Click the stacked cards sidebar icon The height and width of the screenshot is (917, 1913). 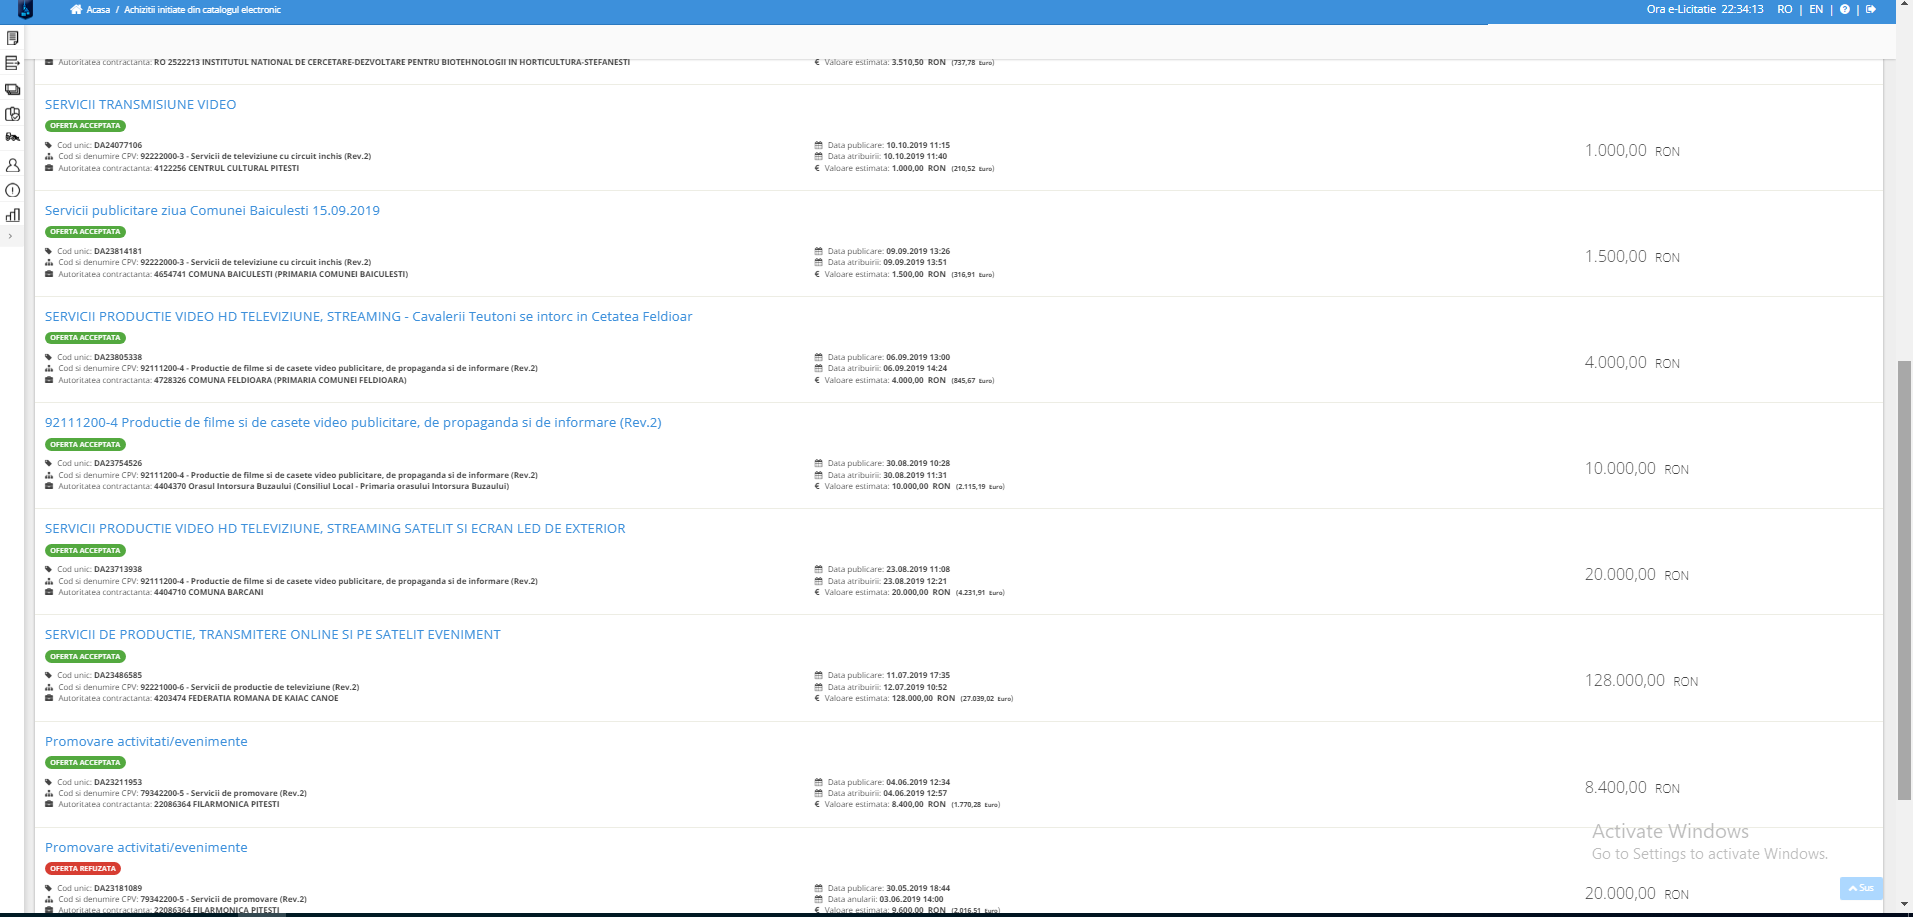click(x=12, y=89)
